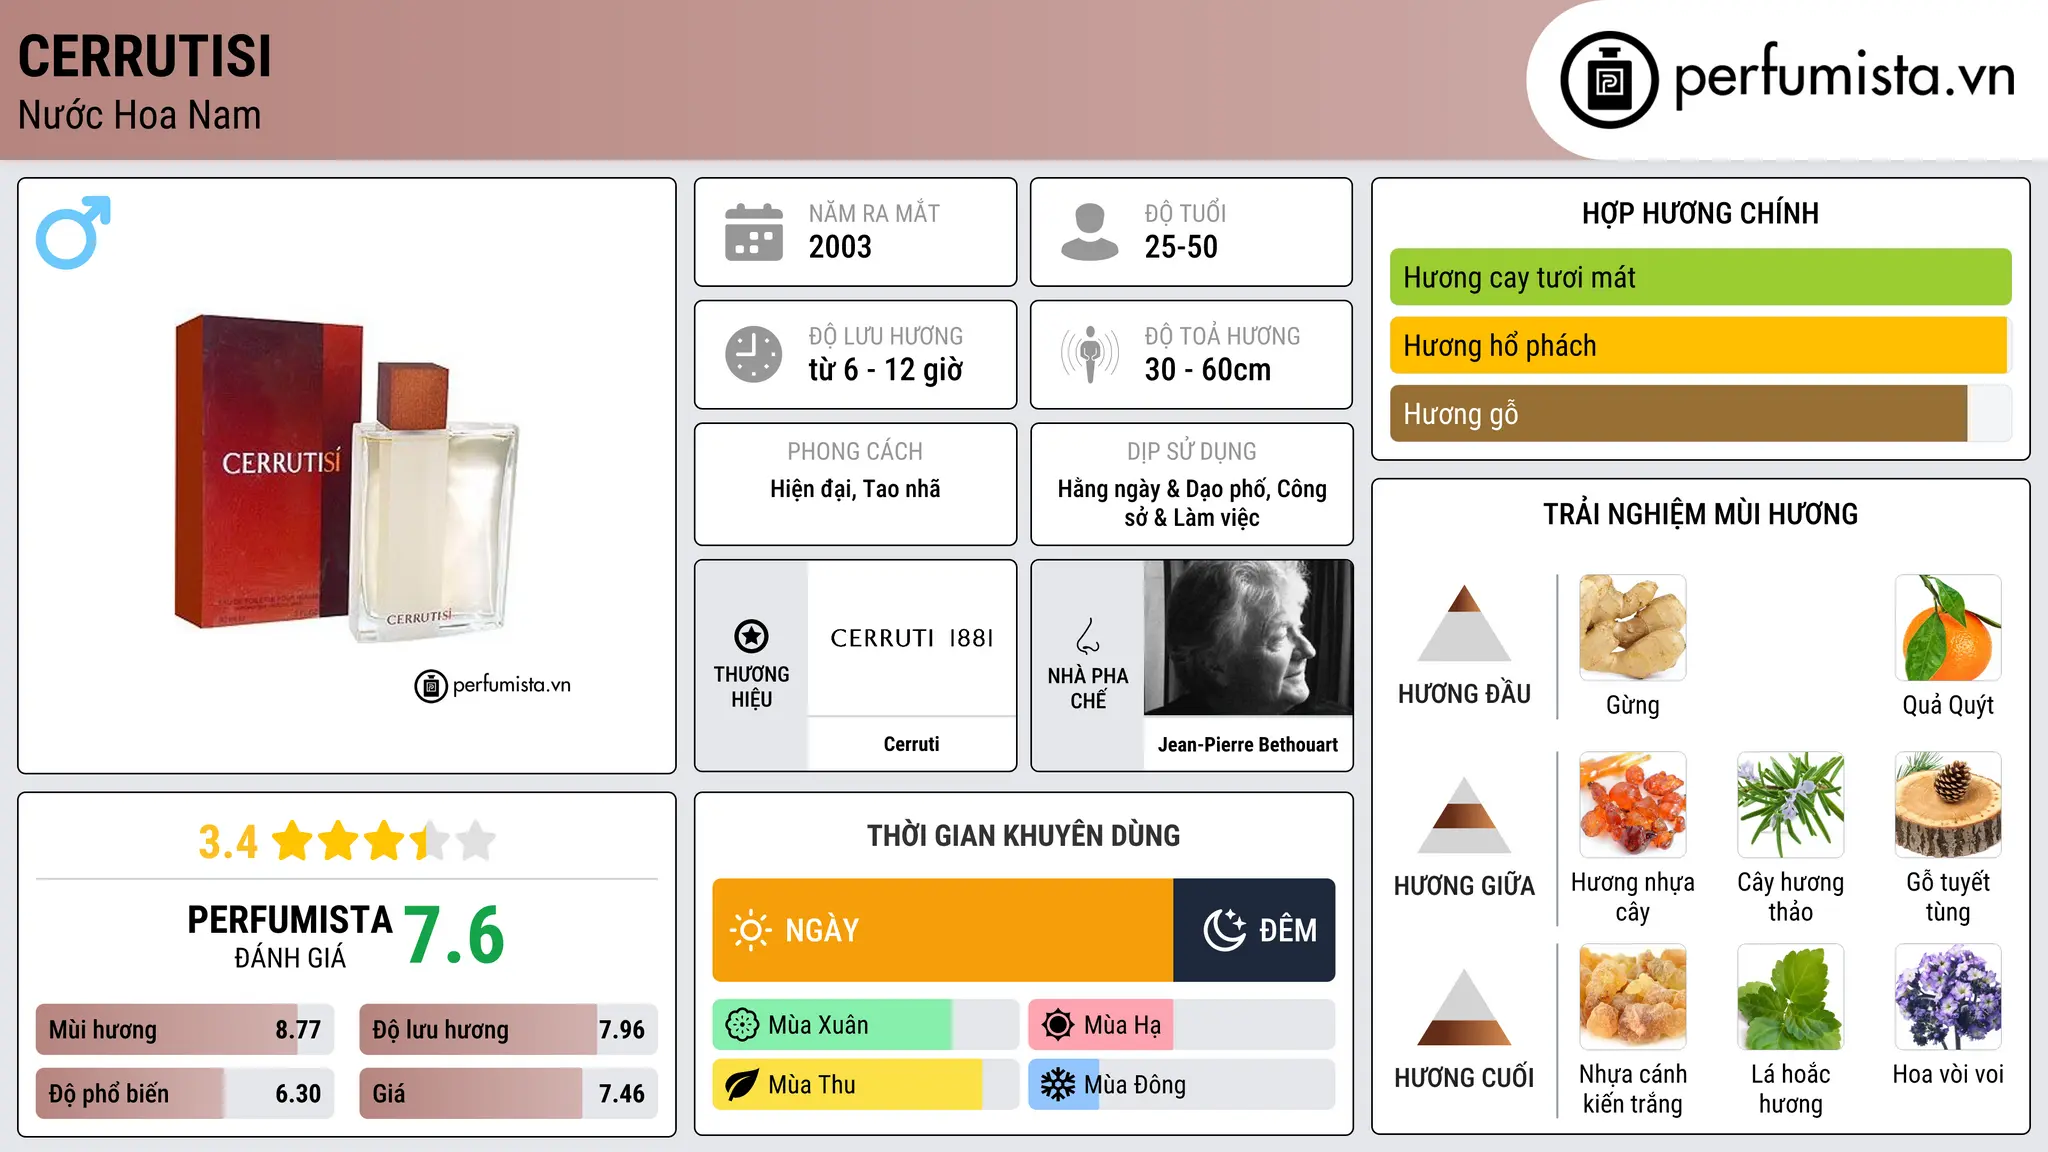This screenshot has height=1152, width=2048.
Task: Click the CERRUTISI title heading
Action: (145, 56)
